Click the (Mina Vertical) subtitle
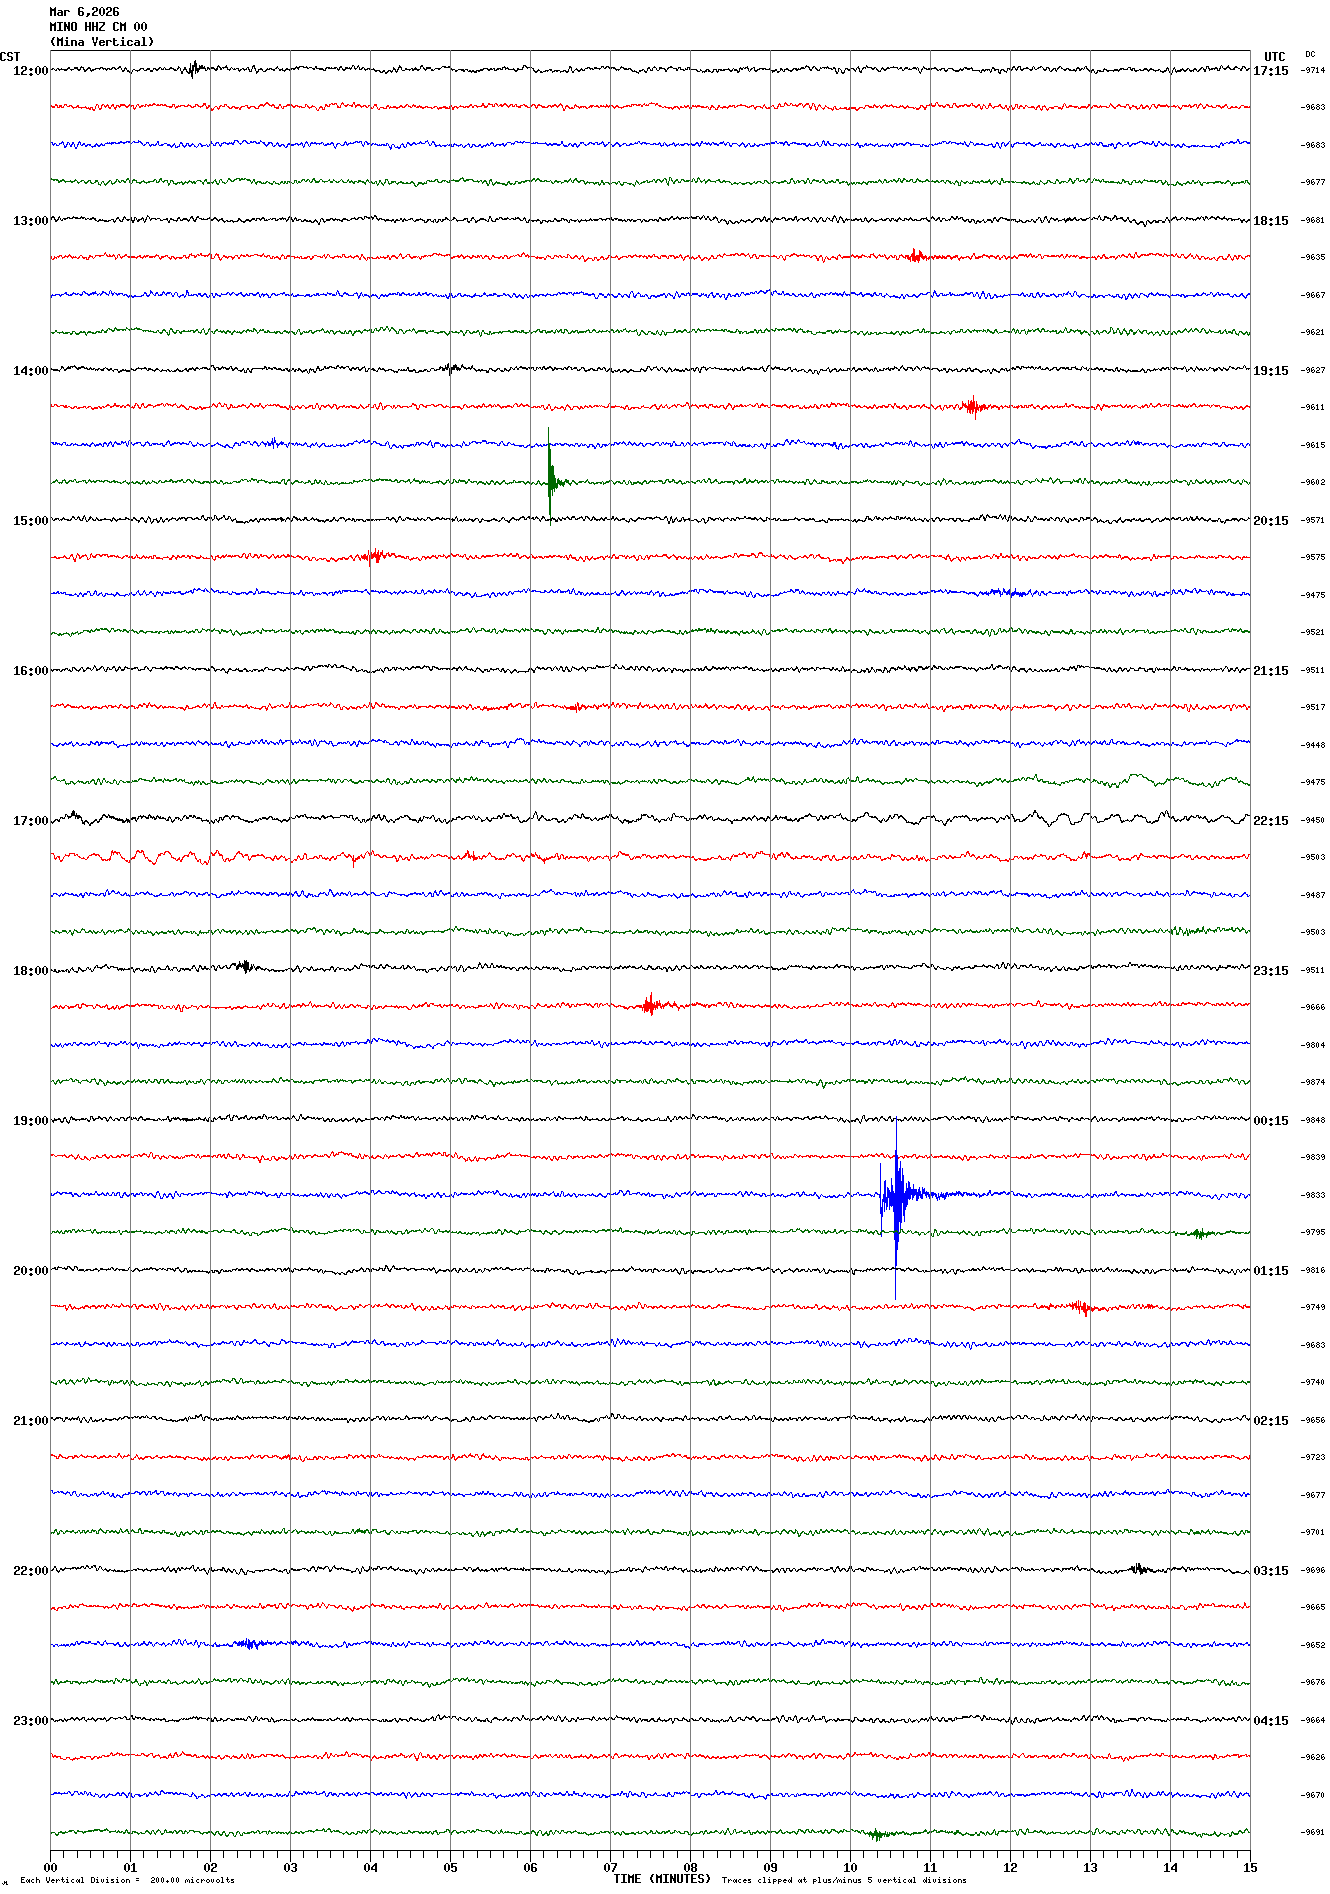Viewport: 1330px width, 1894px height. pyautogui.click(x=102, y=42)
